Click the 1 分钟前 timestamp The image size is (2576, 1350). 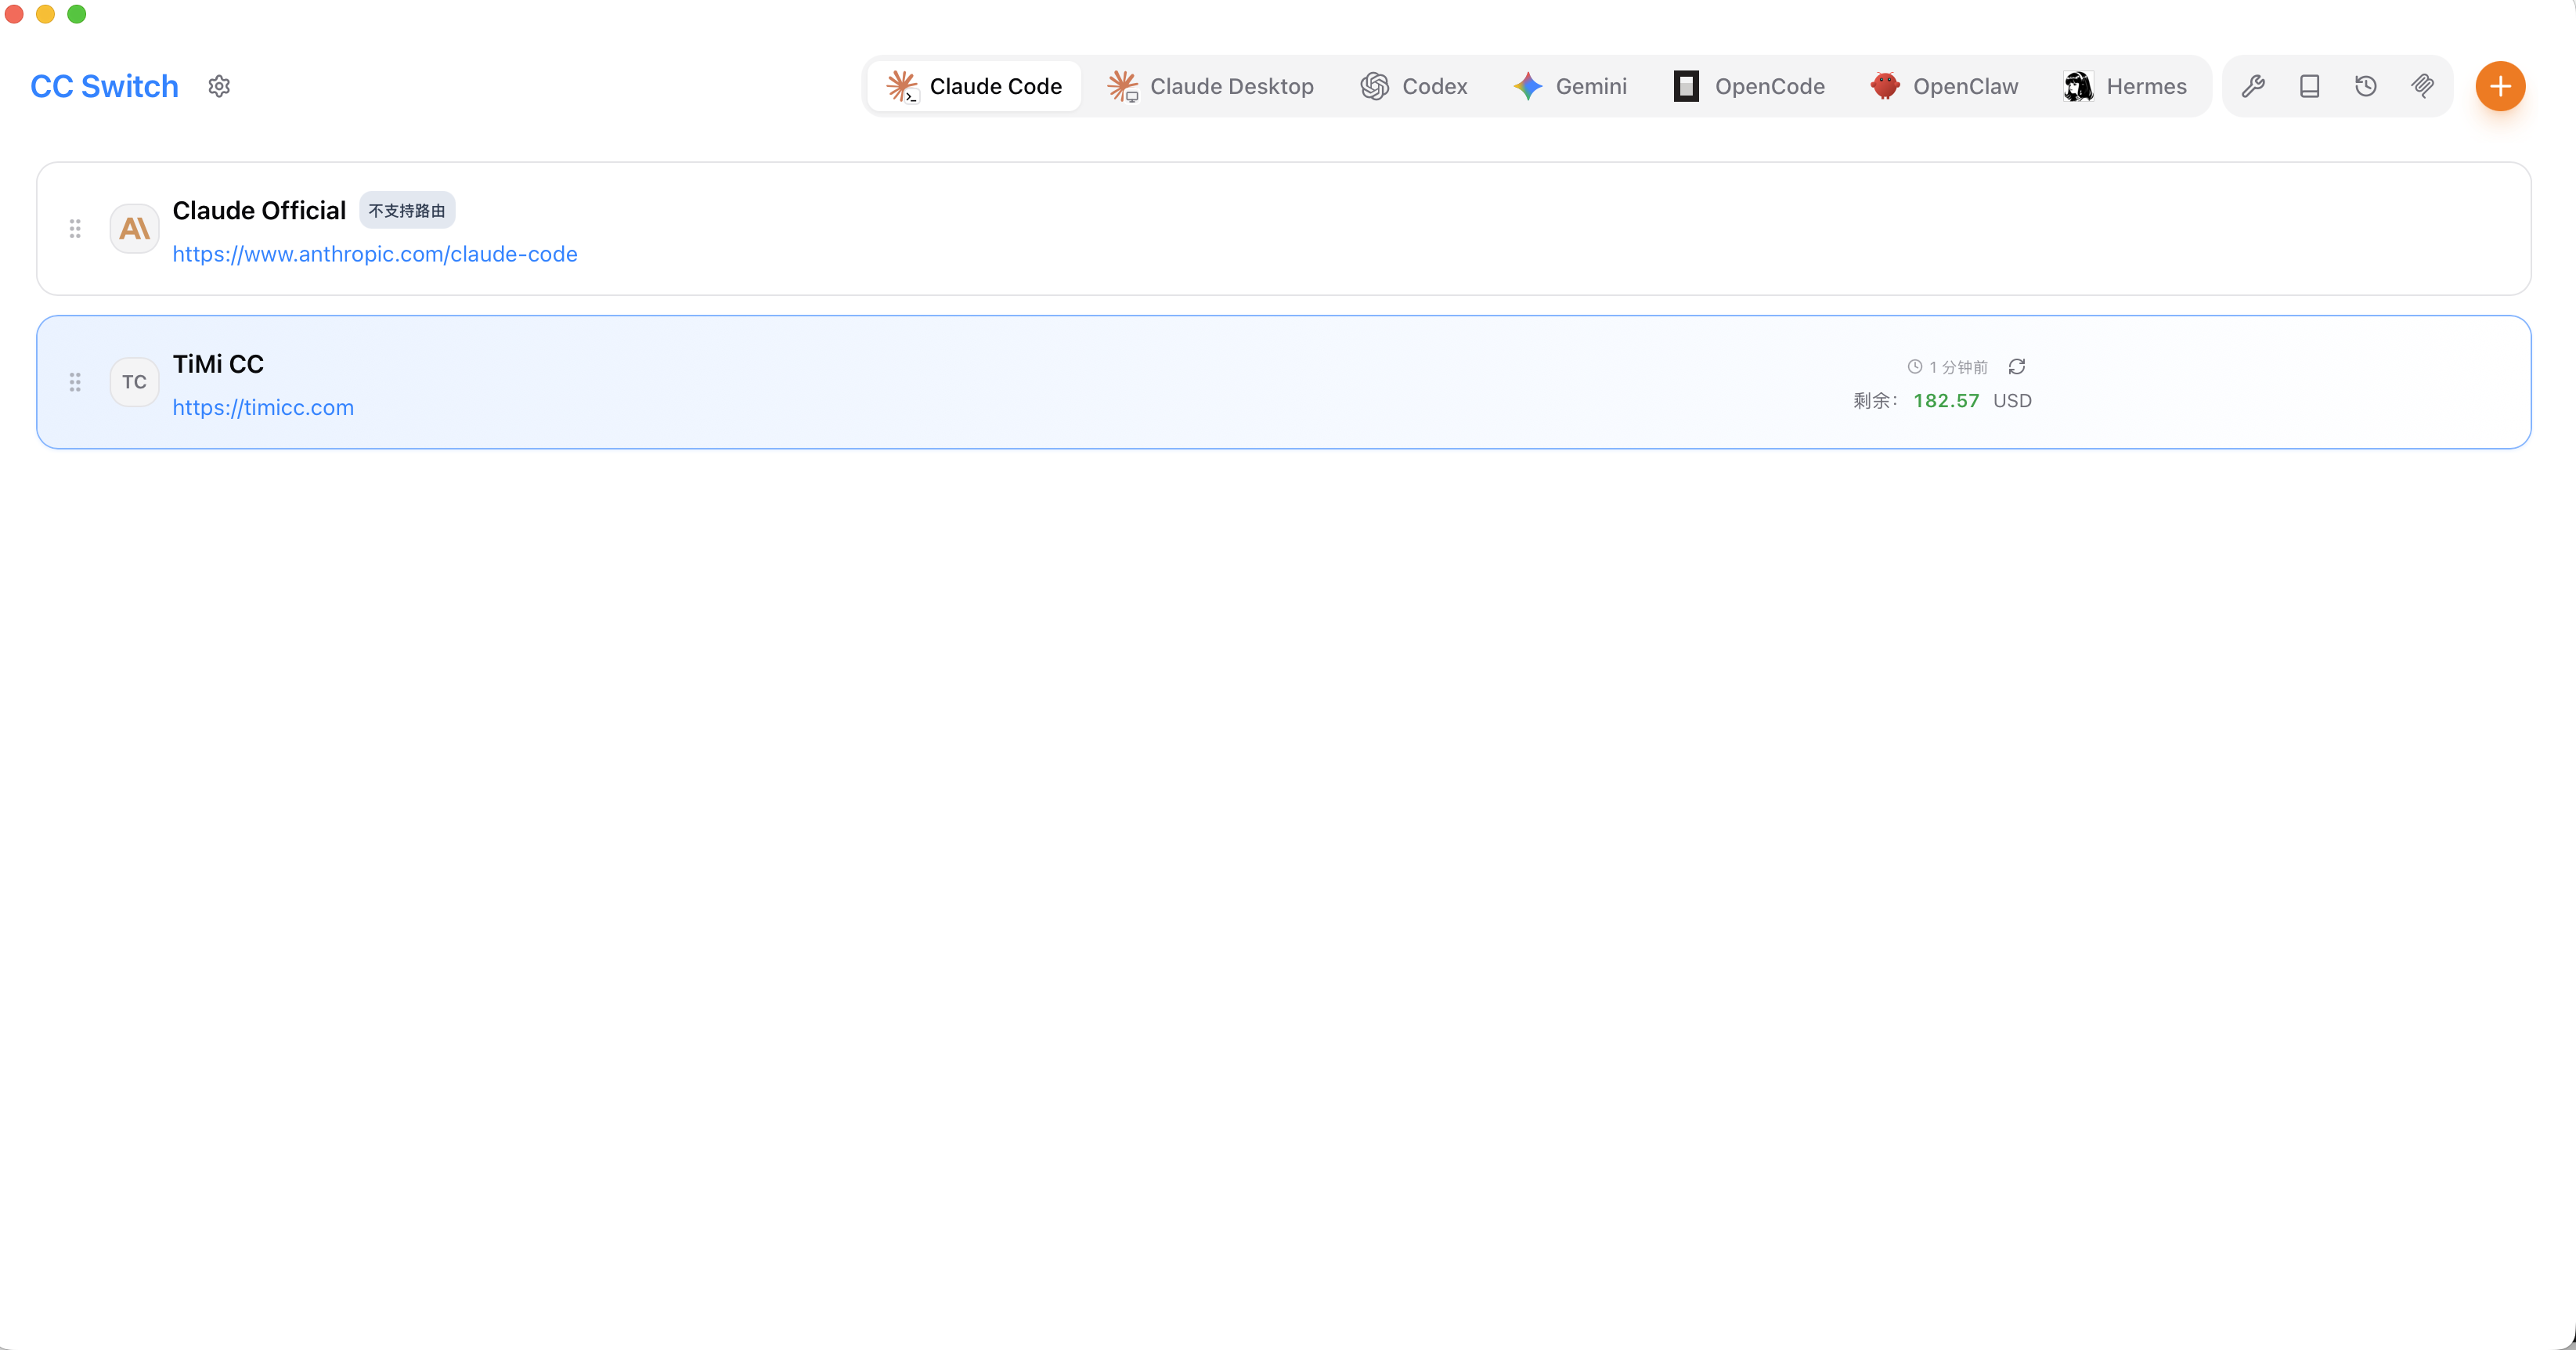1948,367
